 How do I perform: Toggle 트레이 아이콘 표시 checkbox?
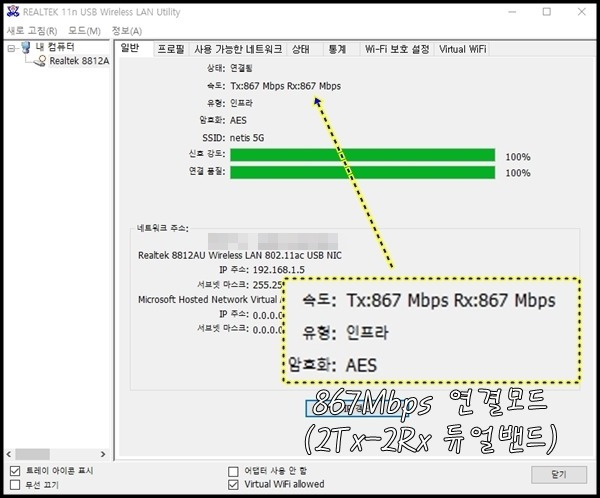click(x=15, y=470)
